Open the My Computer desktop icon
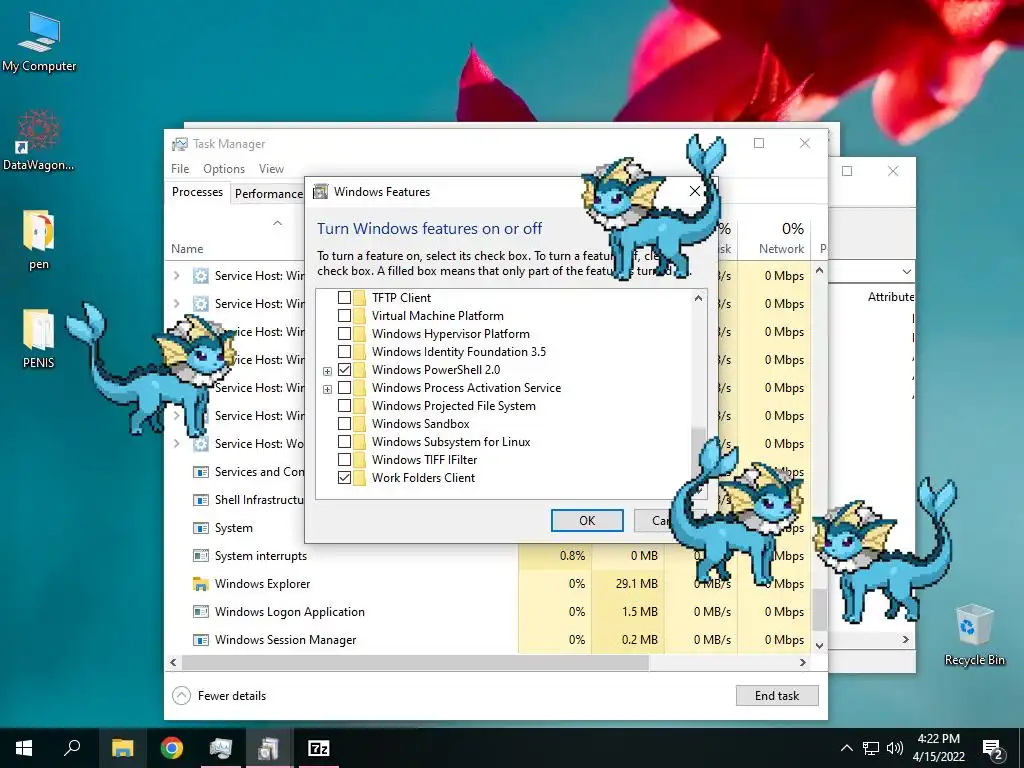 (x=39, y=42)
